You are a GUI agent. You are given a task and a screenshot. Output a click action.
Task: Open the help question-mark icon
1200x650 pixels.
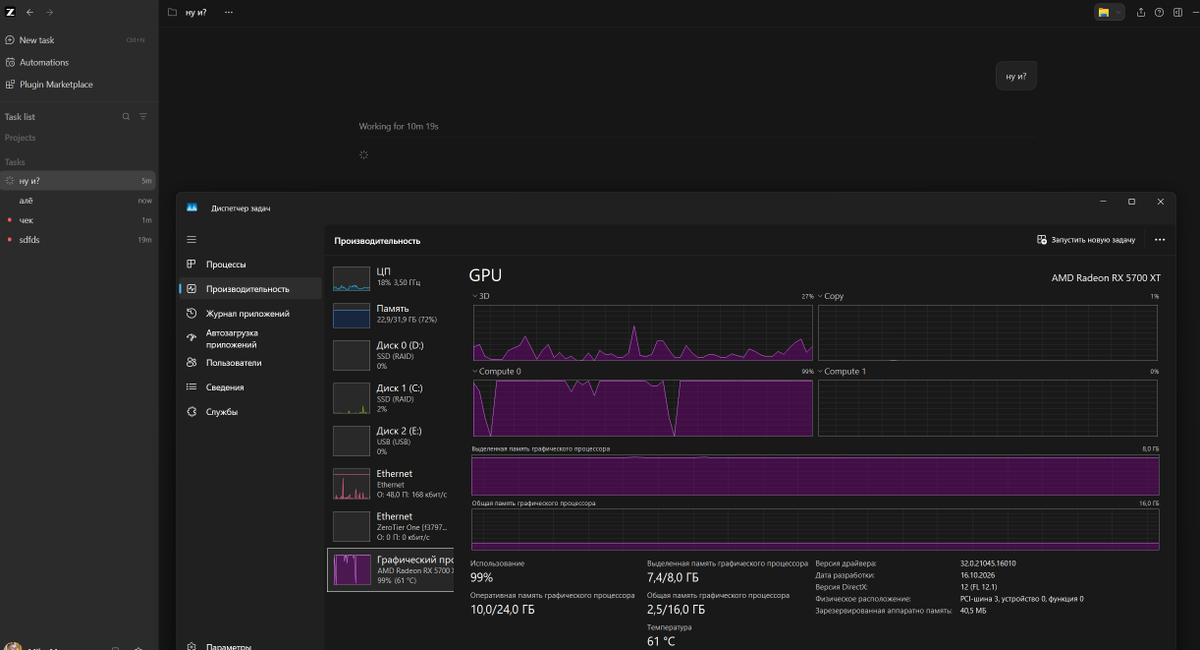(x=1159, y=12)
